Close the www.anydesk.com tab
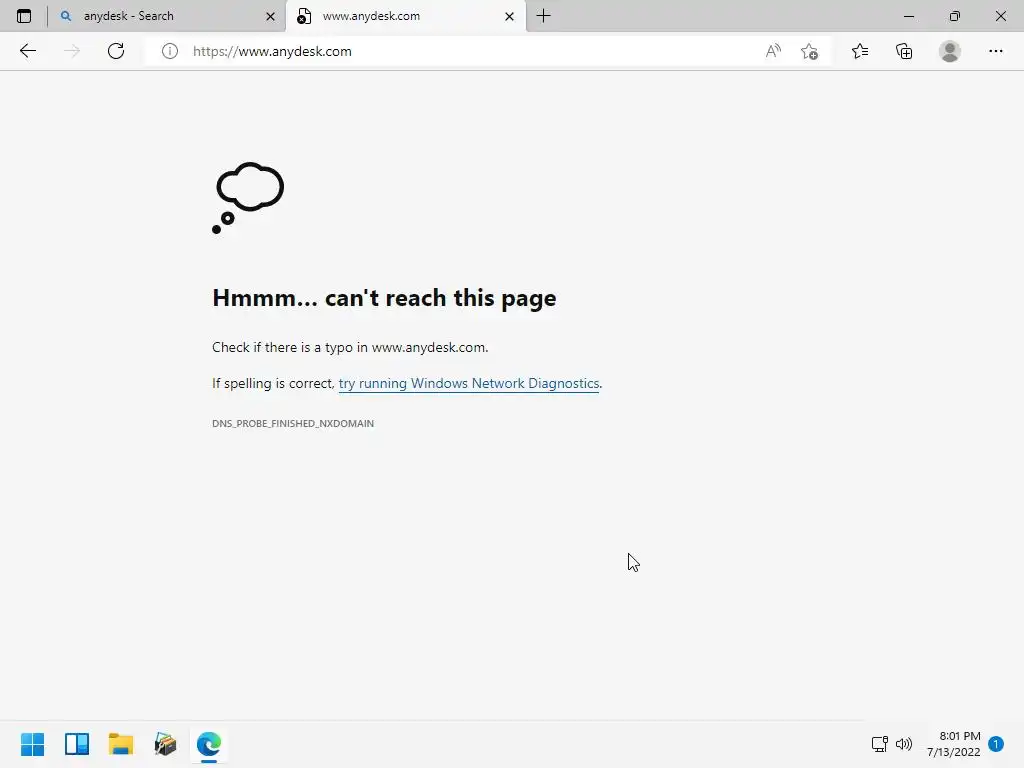 (509, 16)
